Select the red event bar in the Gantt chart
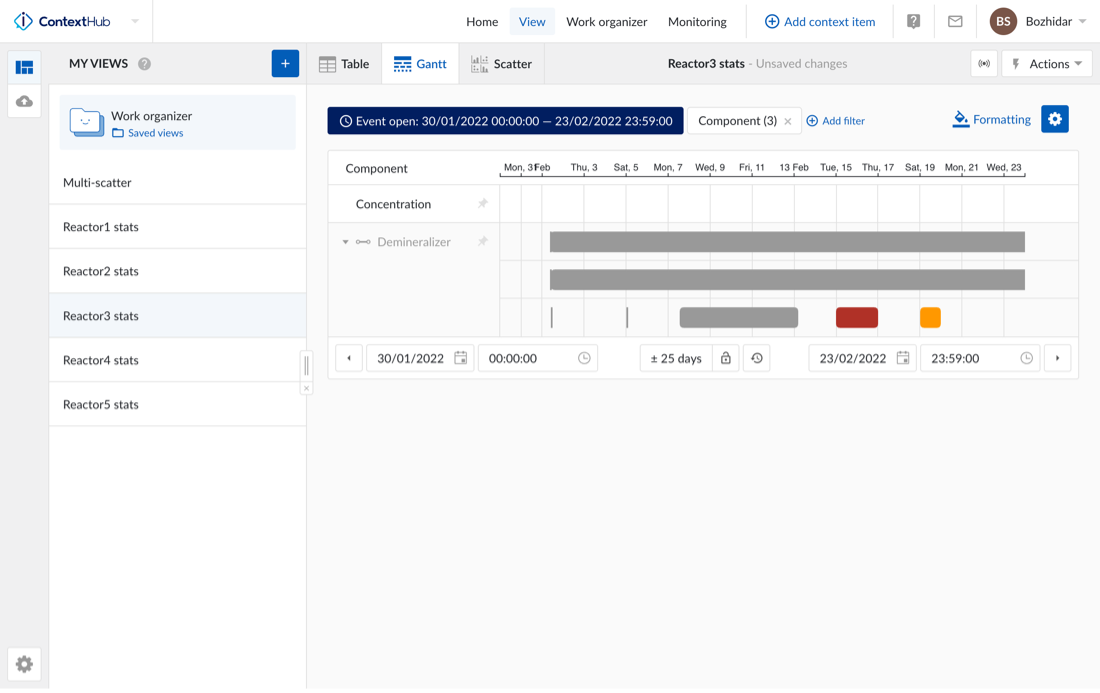 857,318
